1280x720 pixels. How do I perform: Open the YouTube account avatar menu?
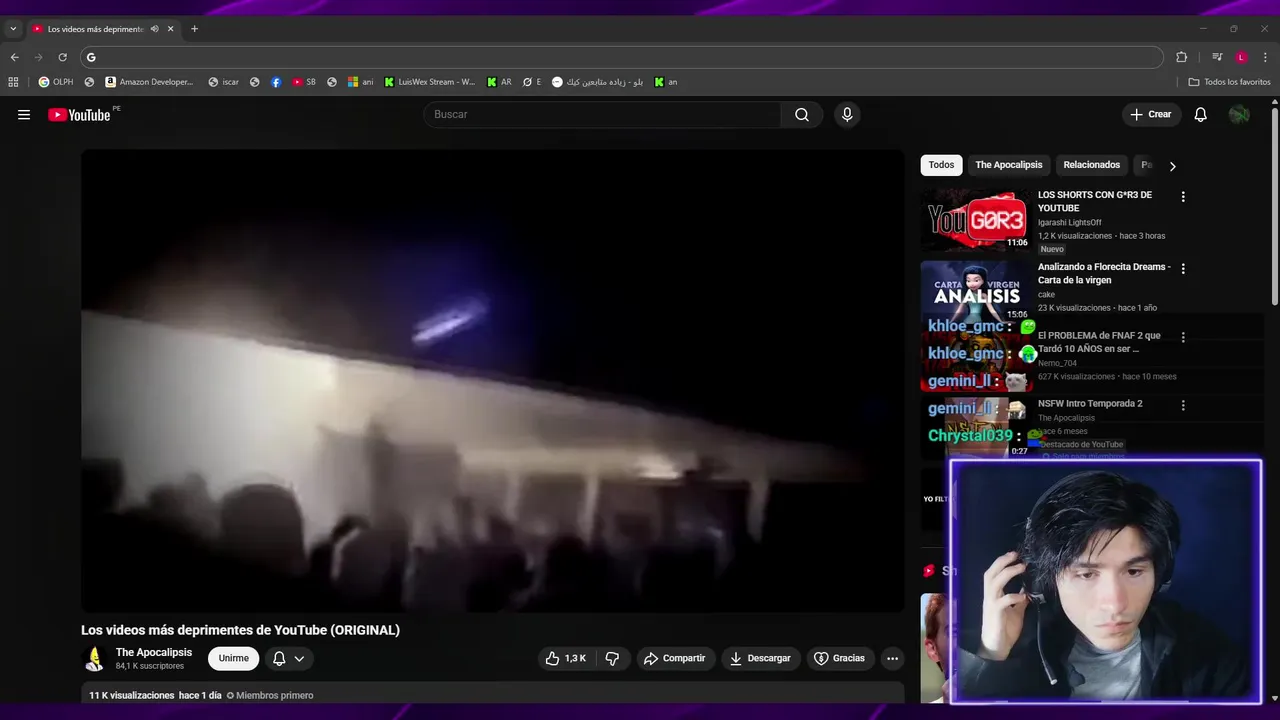pyautogui.click(x=1239, y=115)
